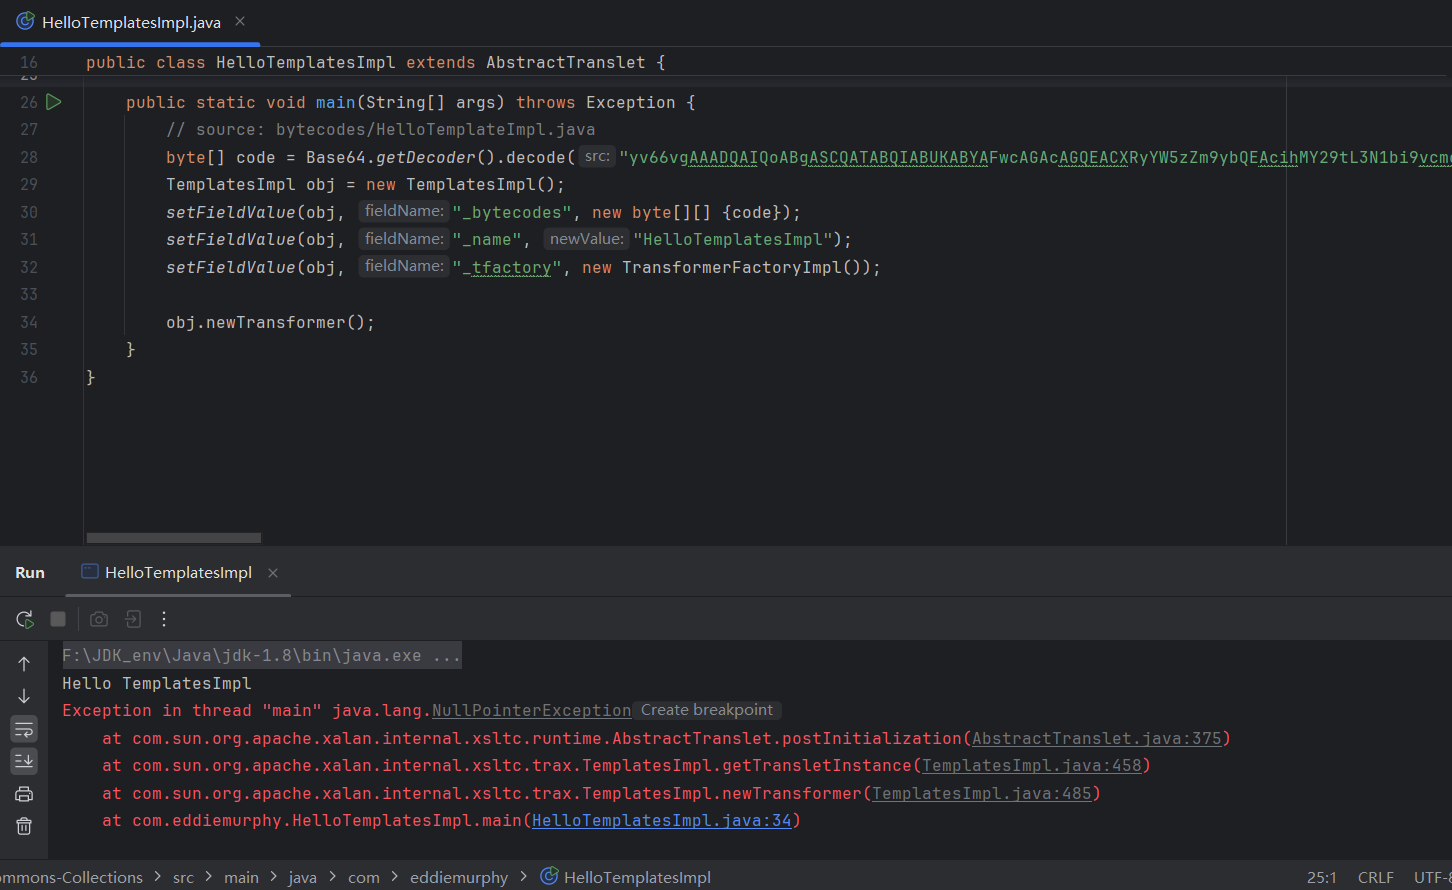Screen dimensions: 1452x890
Task: Click line number 34 in the gutter
Action: (x=29, y=322)
